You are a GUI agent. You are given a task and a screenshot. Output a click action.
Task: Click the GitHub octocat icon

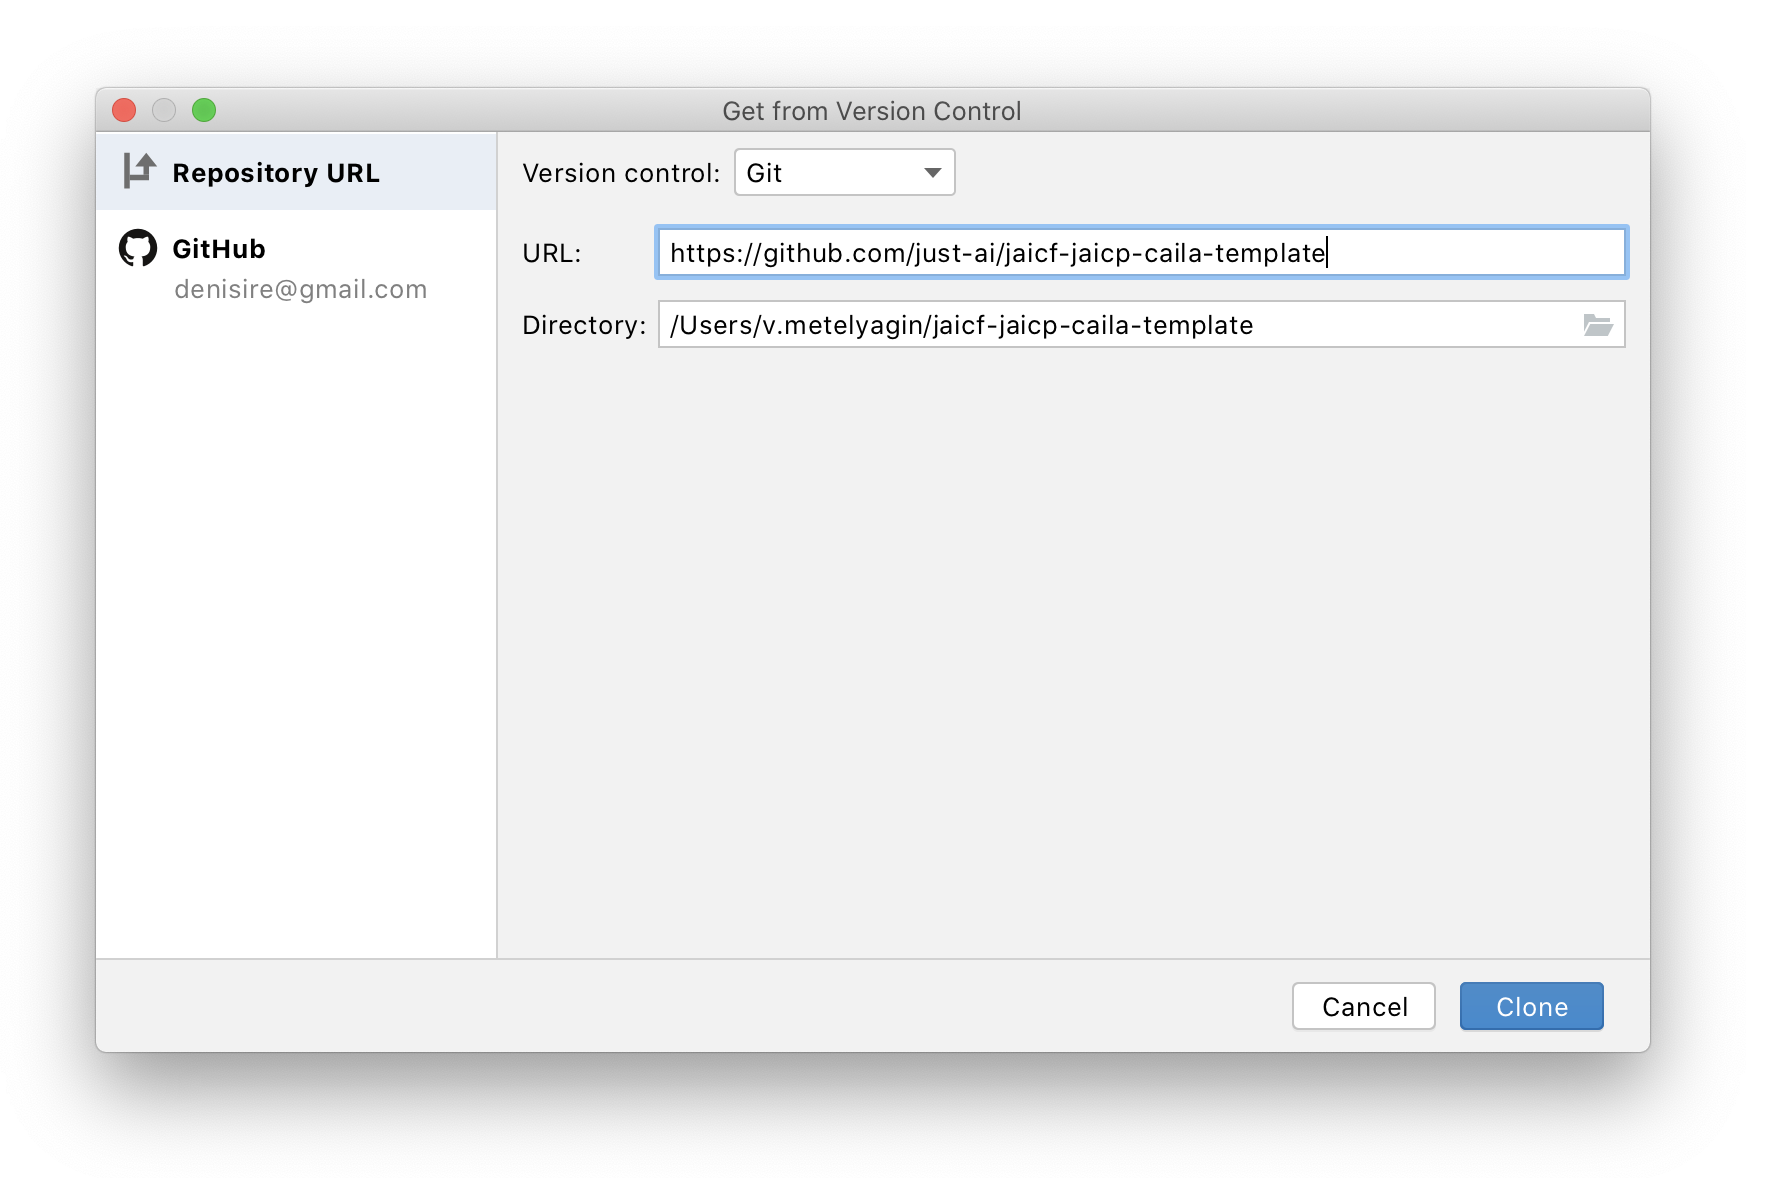click(x=138, y=248)
